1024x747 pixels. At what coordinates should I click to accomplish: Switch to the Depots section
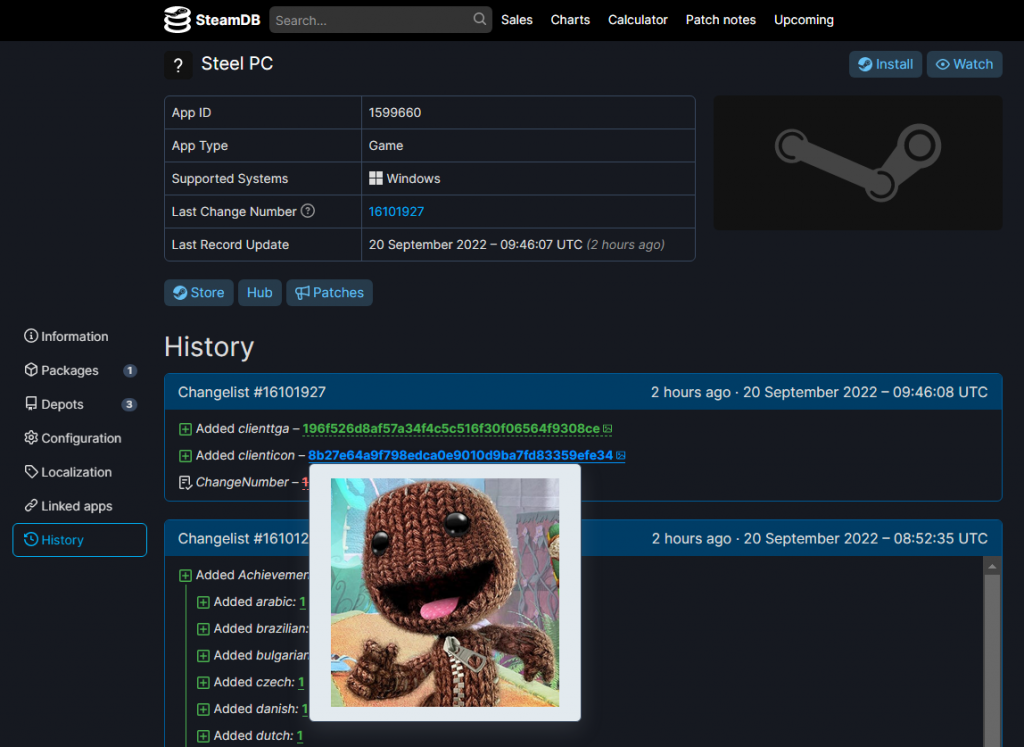(80, 404)
